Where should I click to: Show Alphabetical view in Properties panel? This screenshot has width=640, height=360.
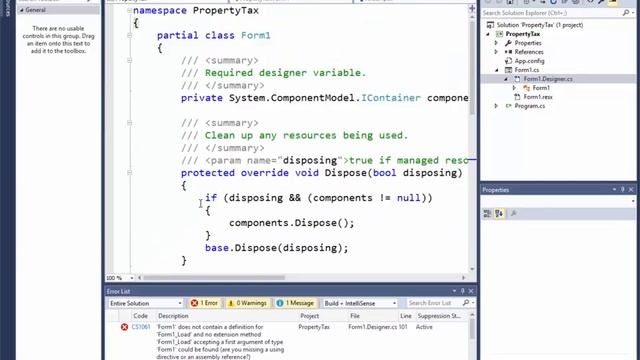coord(499,213)
